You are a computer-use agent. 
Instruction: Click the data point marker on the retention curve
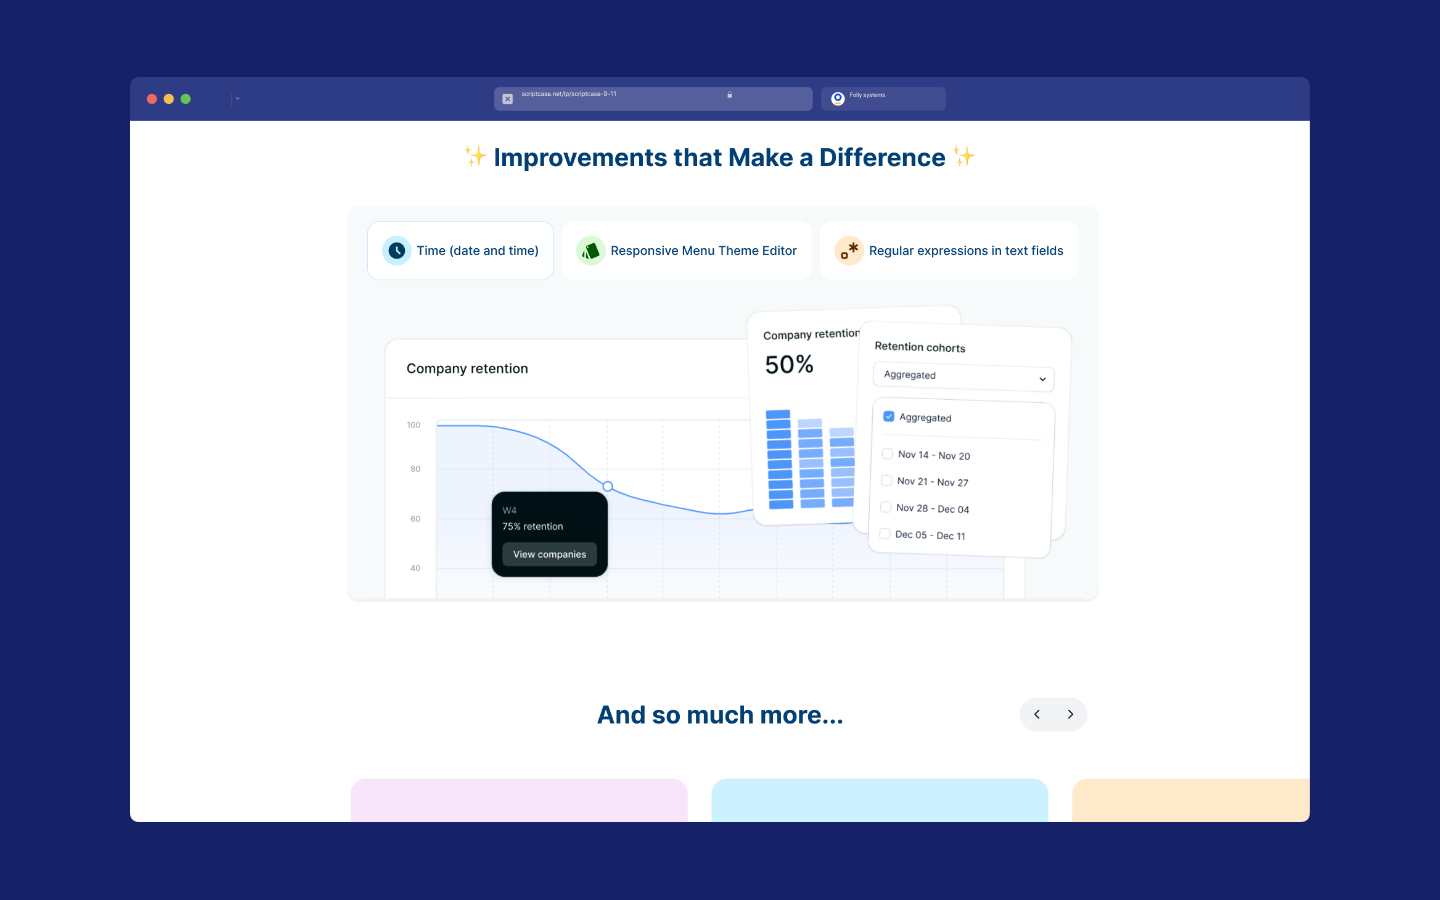pos(608,487)
